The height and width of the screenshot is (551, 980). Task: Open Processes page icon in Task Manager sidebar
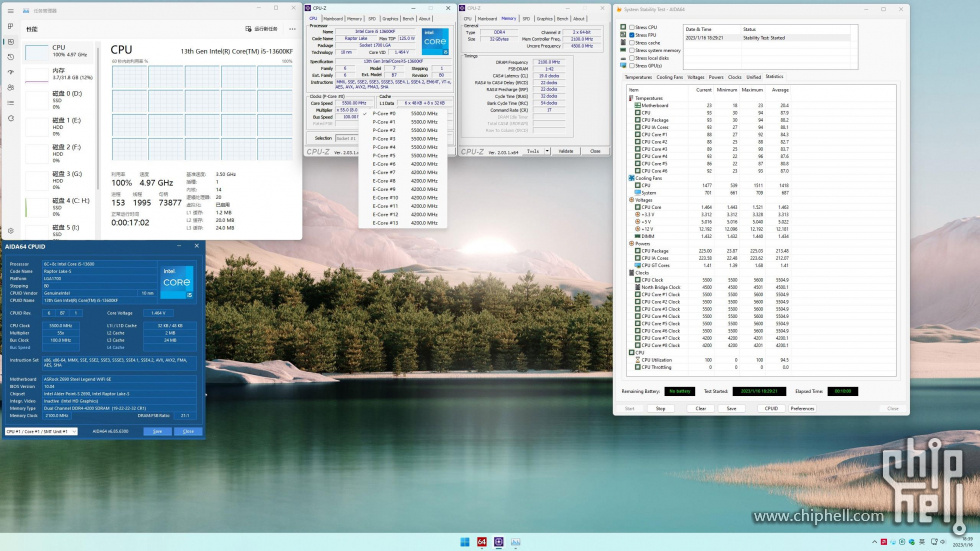11,26
